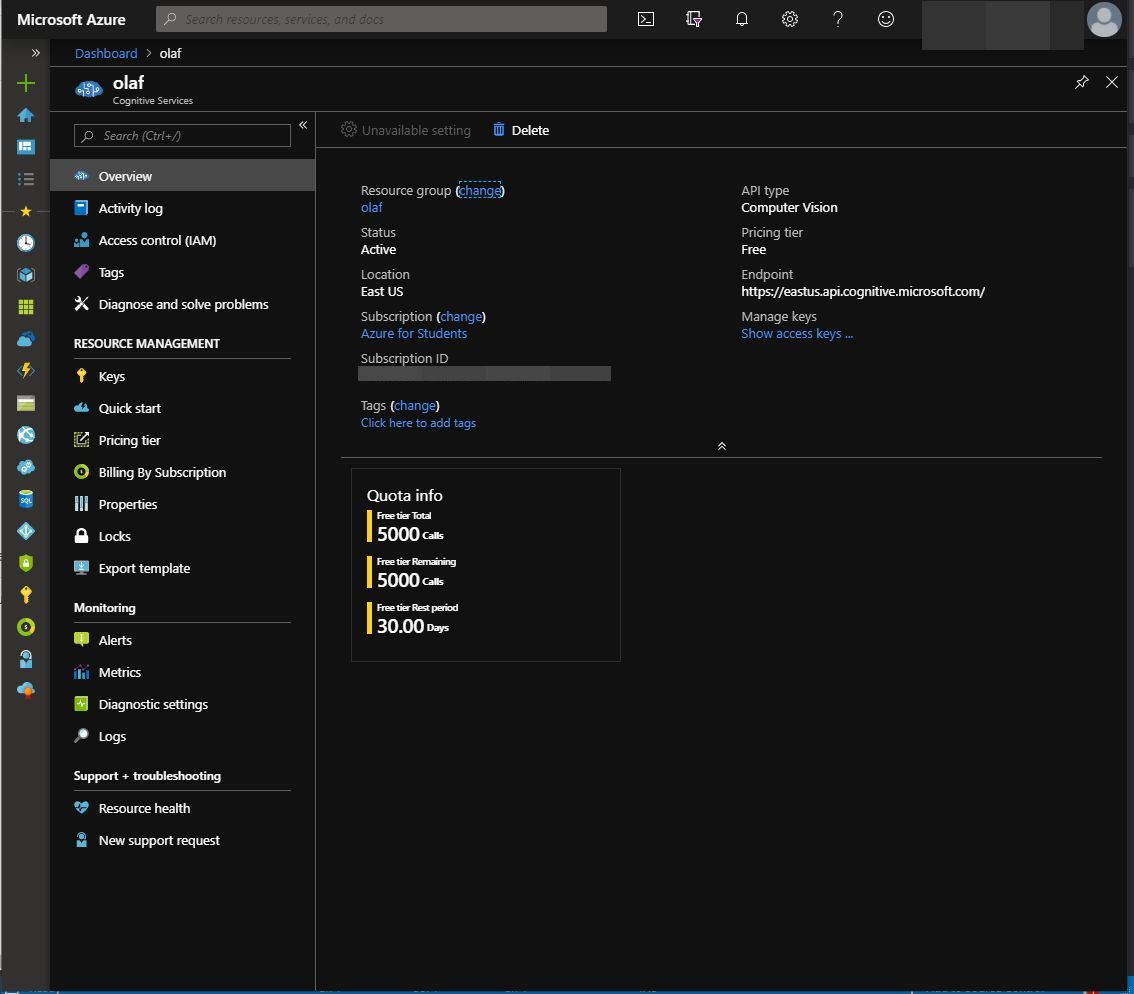
Task: Open Diagnose and solve problems
Action: click(182, 304)
